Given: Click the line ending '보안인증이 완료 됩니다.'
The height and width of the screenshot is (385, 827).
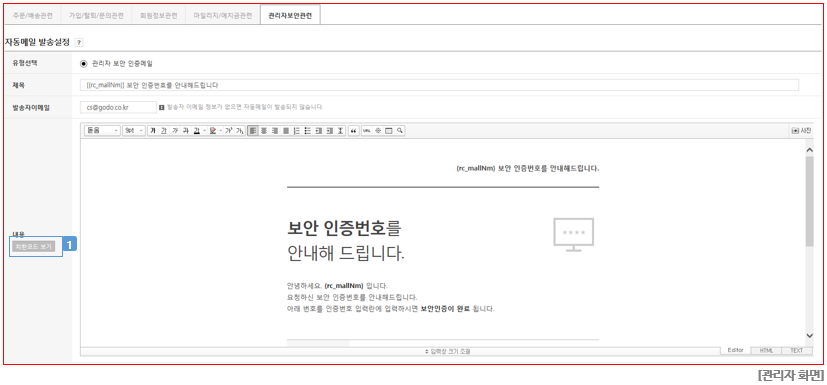Looking at the screenshot, I should [x=391, y=309].
